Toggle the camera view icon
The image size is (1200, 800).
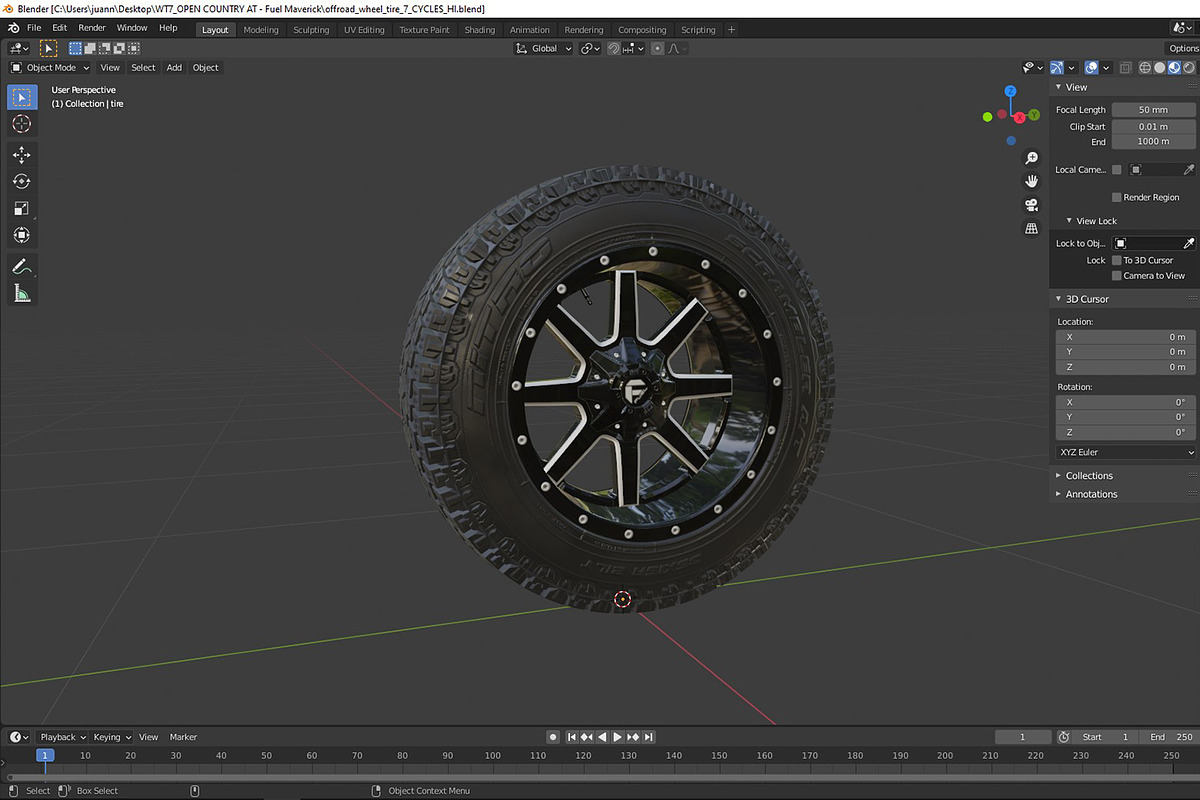pyautogui.click(x=1032, y=205)
